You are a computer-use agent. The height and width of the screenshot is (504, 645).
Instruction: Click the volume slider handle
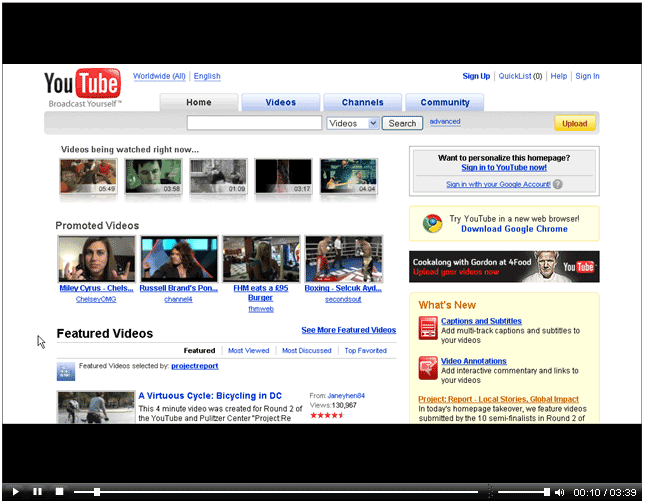pos(546,492)
